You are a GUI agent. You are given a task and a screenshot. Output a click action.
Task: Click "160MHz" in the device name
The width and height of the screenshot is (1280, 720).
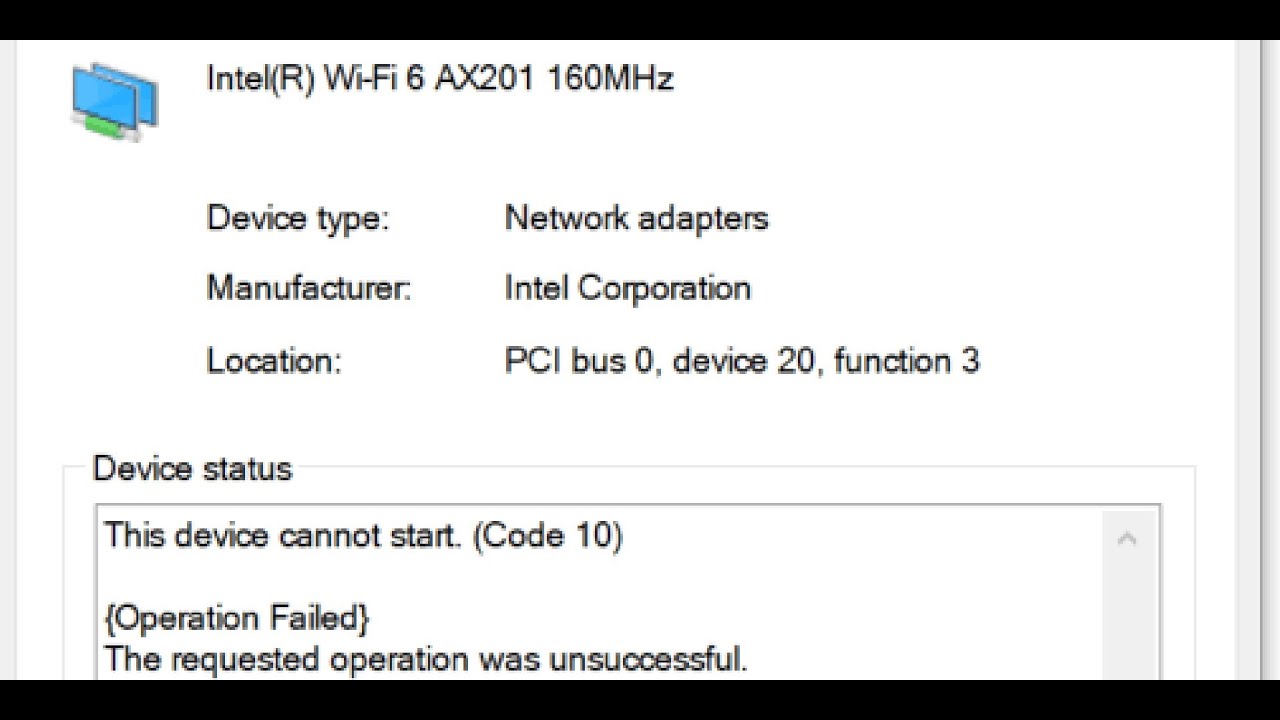click(610, 78)
